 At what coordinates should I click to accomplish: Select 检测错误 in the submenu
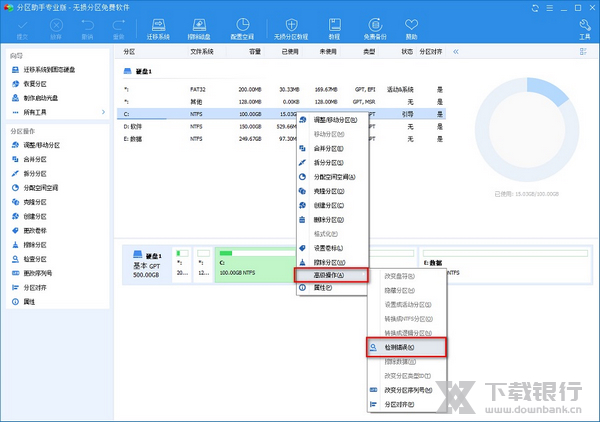click(x=402, y=347)
